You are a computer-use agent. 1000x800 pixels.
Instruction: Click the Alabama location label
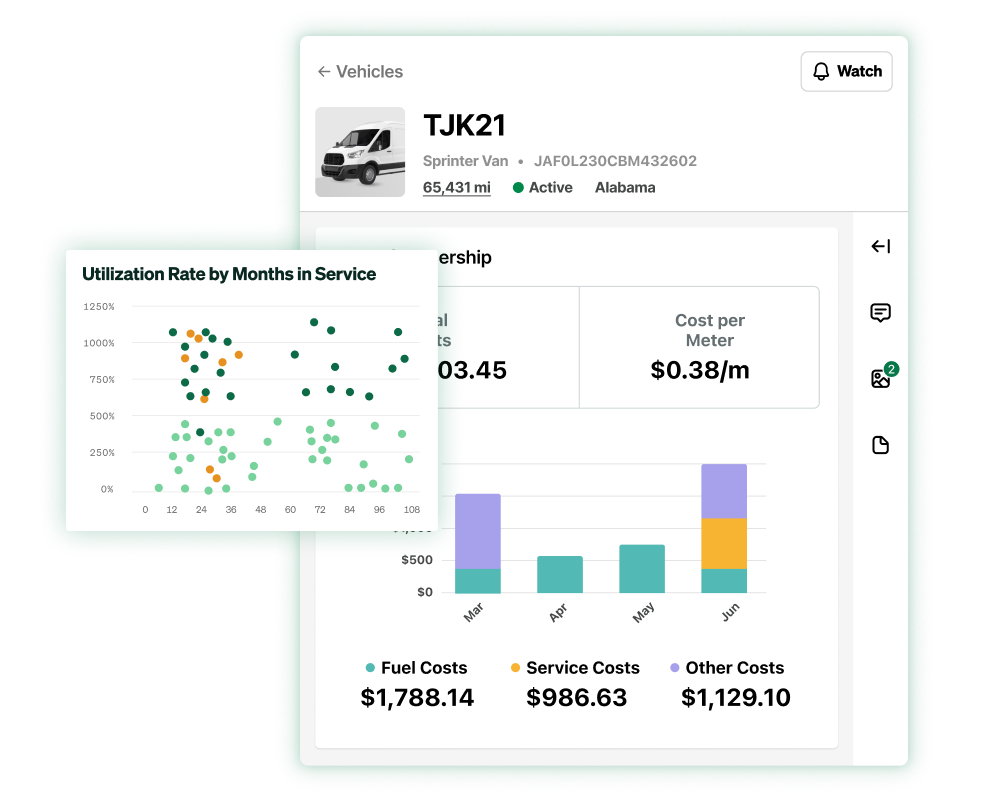tap(624, 187)
